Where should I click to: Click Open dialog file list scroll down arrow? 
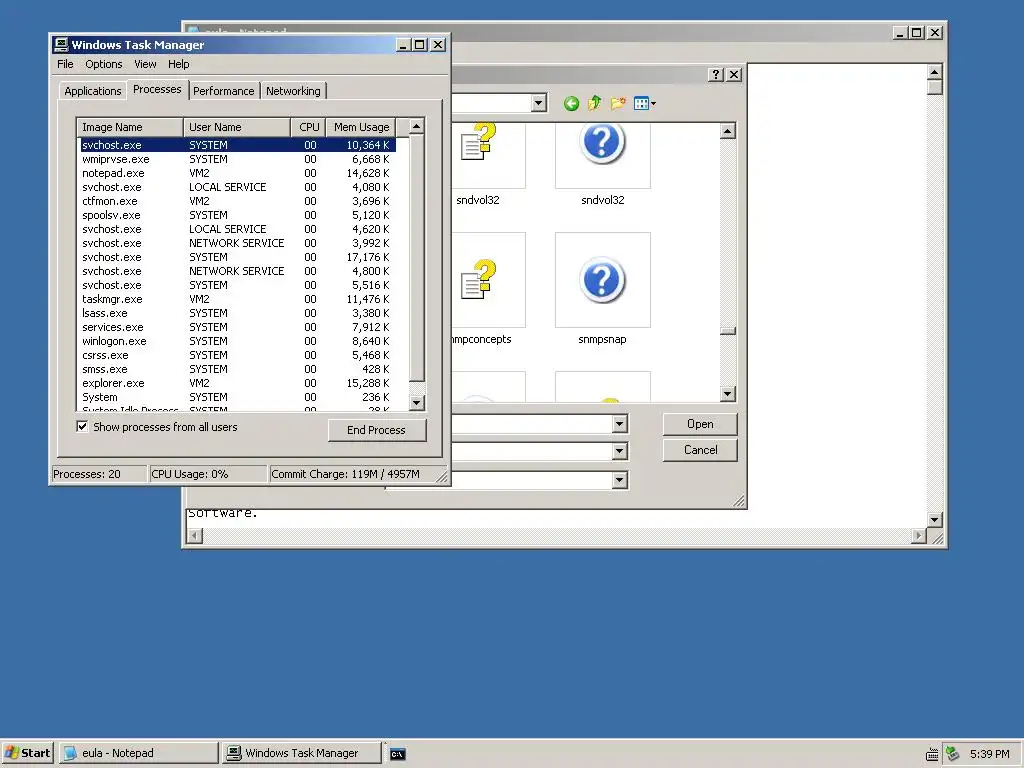(x=728, y=394)
